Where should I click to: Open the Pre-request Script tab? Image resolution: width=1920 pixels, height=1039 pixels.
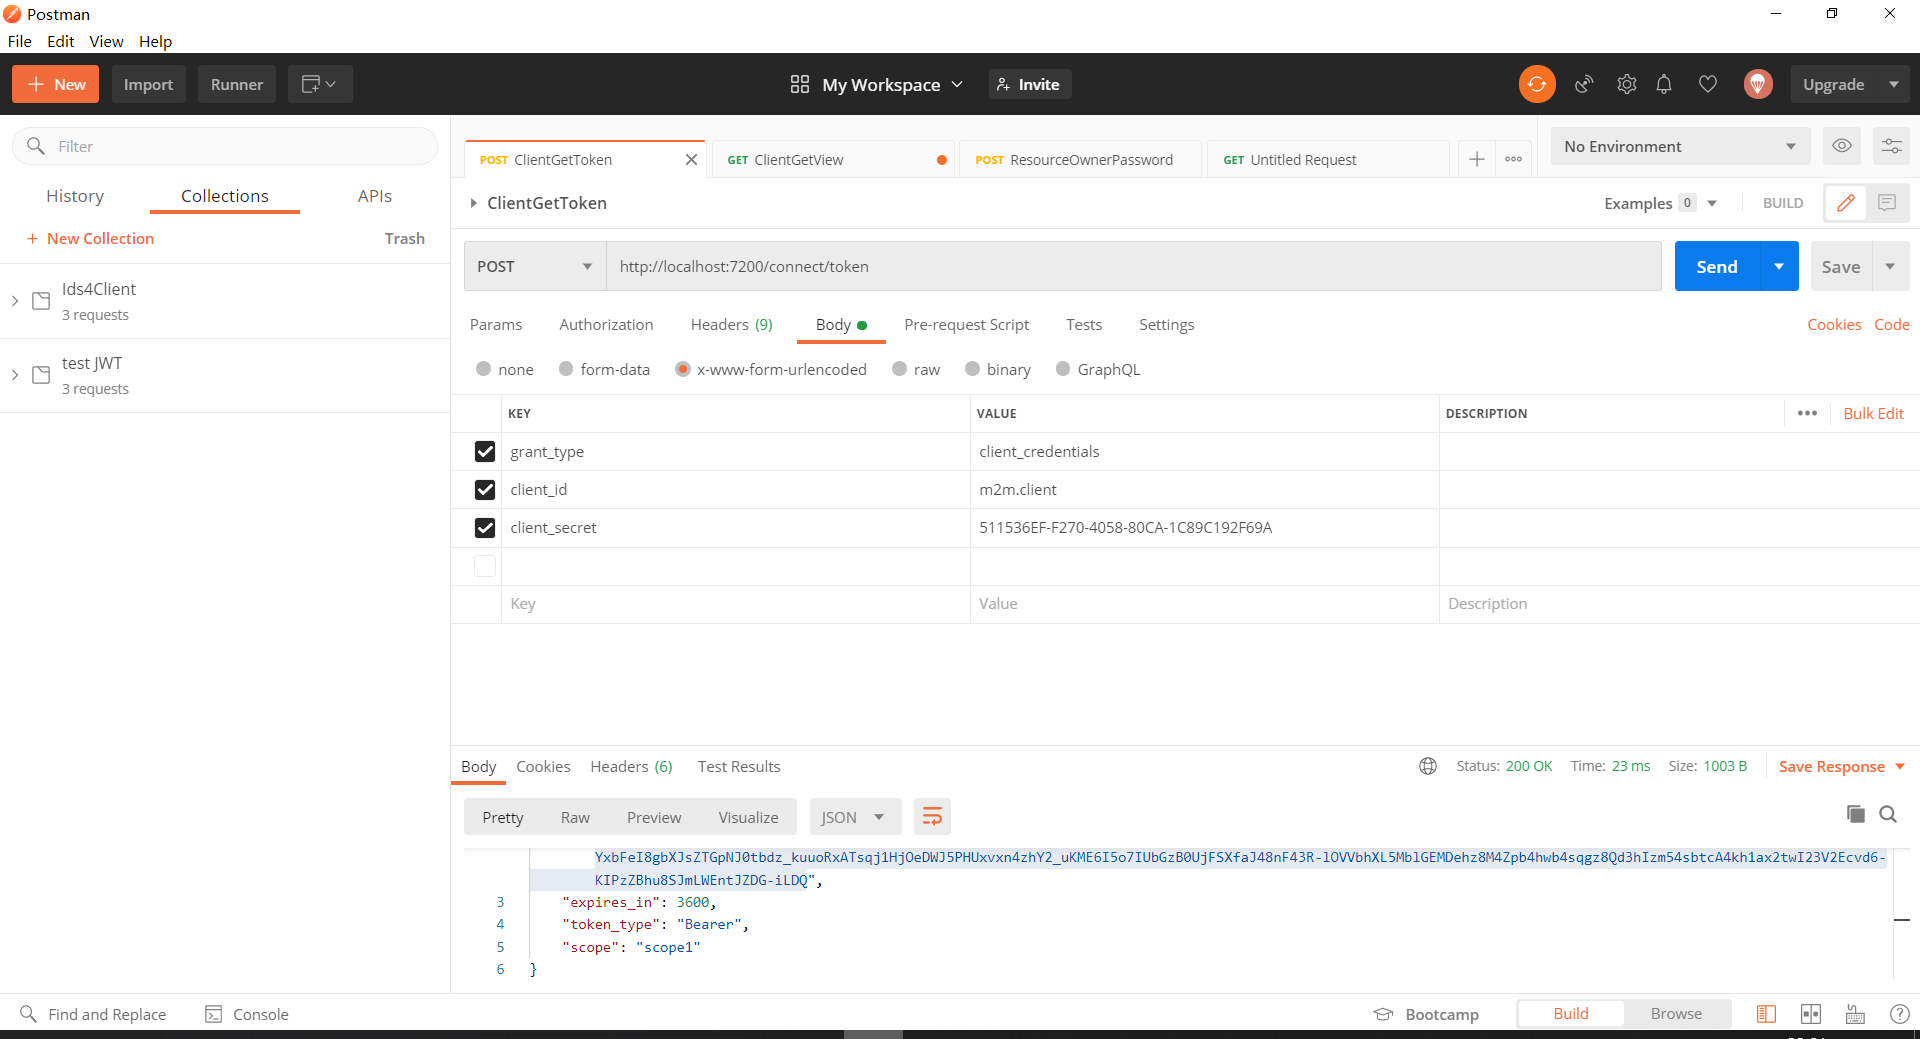pyautogui.click(x=966, y=324)
